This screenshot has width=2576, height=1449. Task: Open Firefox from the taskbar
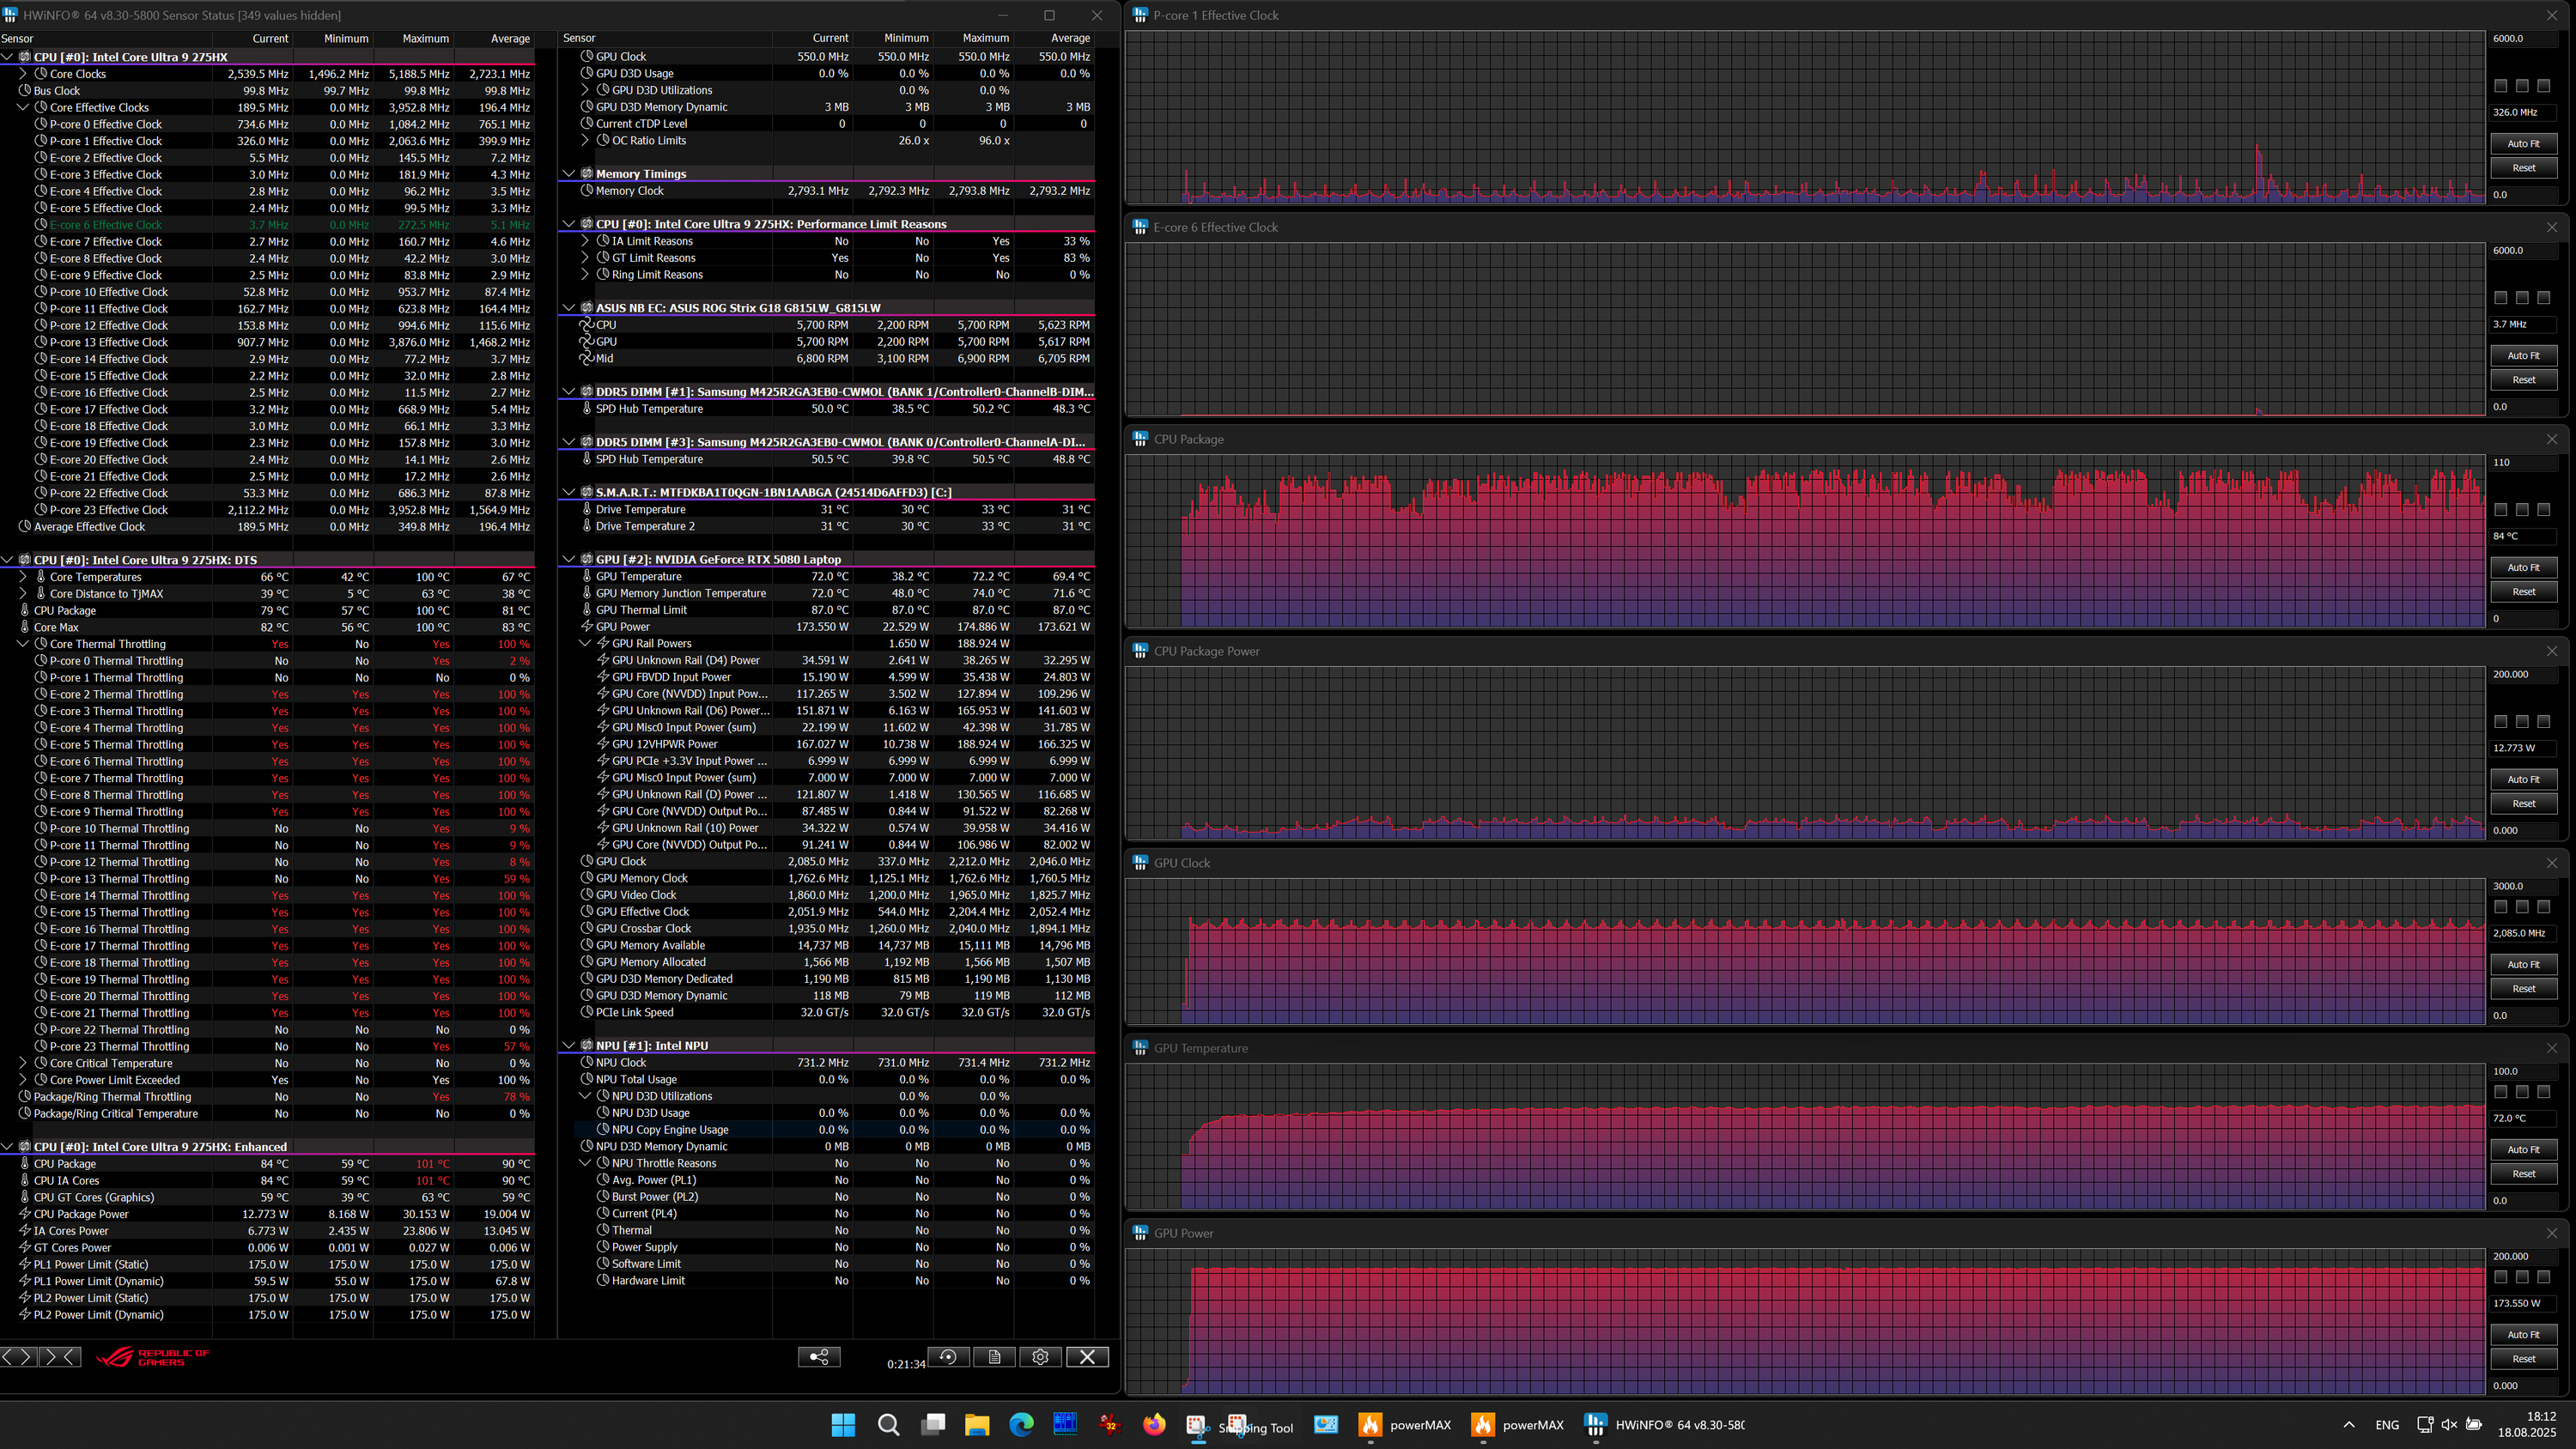[1154, 1425]
